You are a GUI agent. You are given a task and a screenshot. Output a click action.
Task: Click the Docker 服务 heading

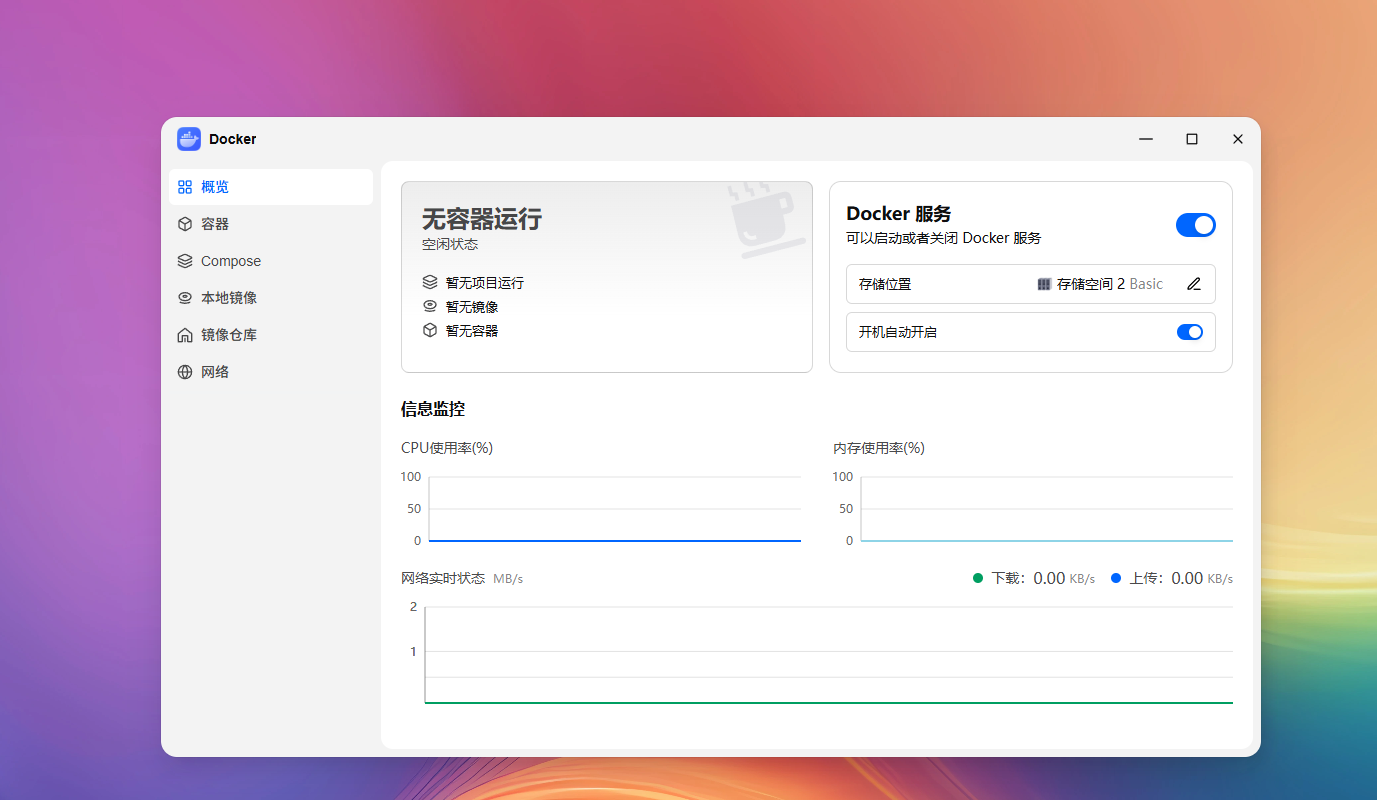click(899, 213)
